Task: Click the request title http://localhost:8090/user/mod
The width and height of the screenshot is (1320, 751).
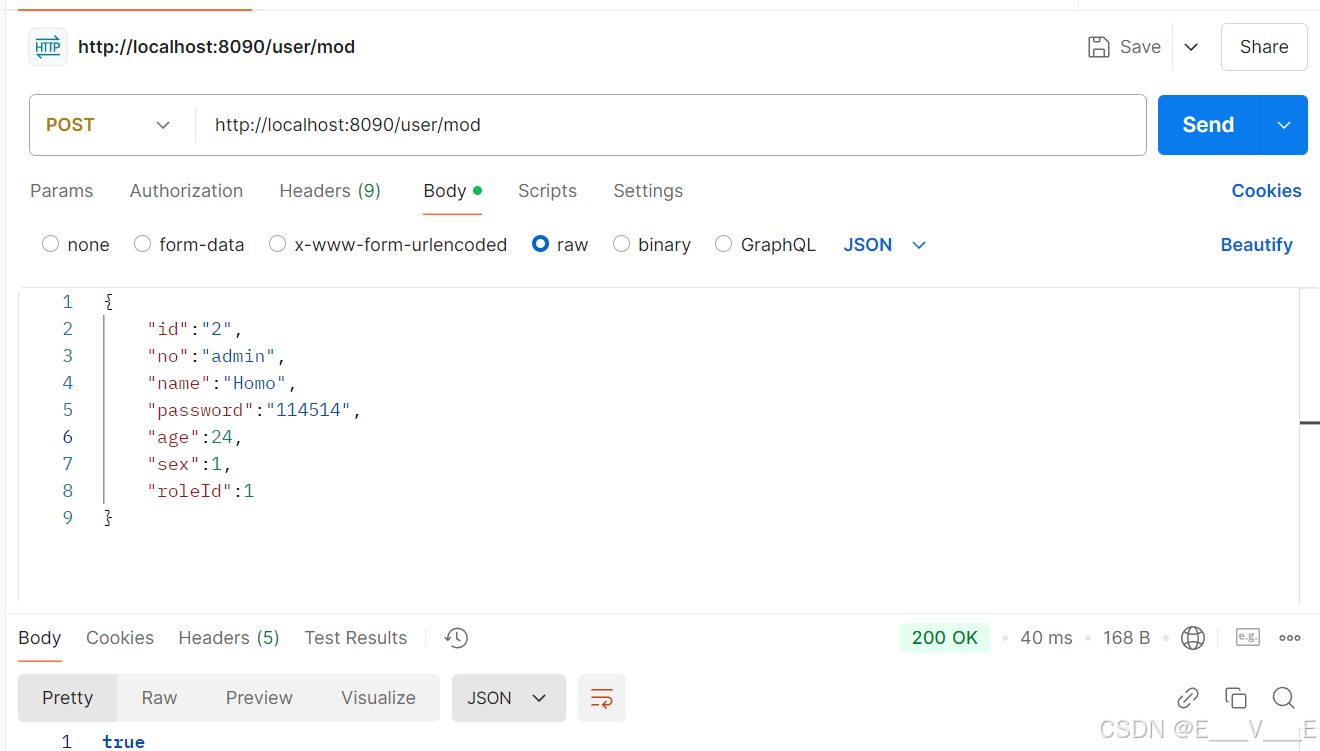Action: (x=216, y=47)
